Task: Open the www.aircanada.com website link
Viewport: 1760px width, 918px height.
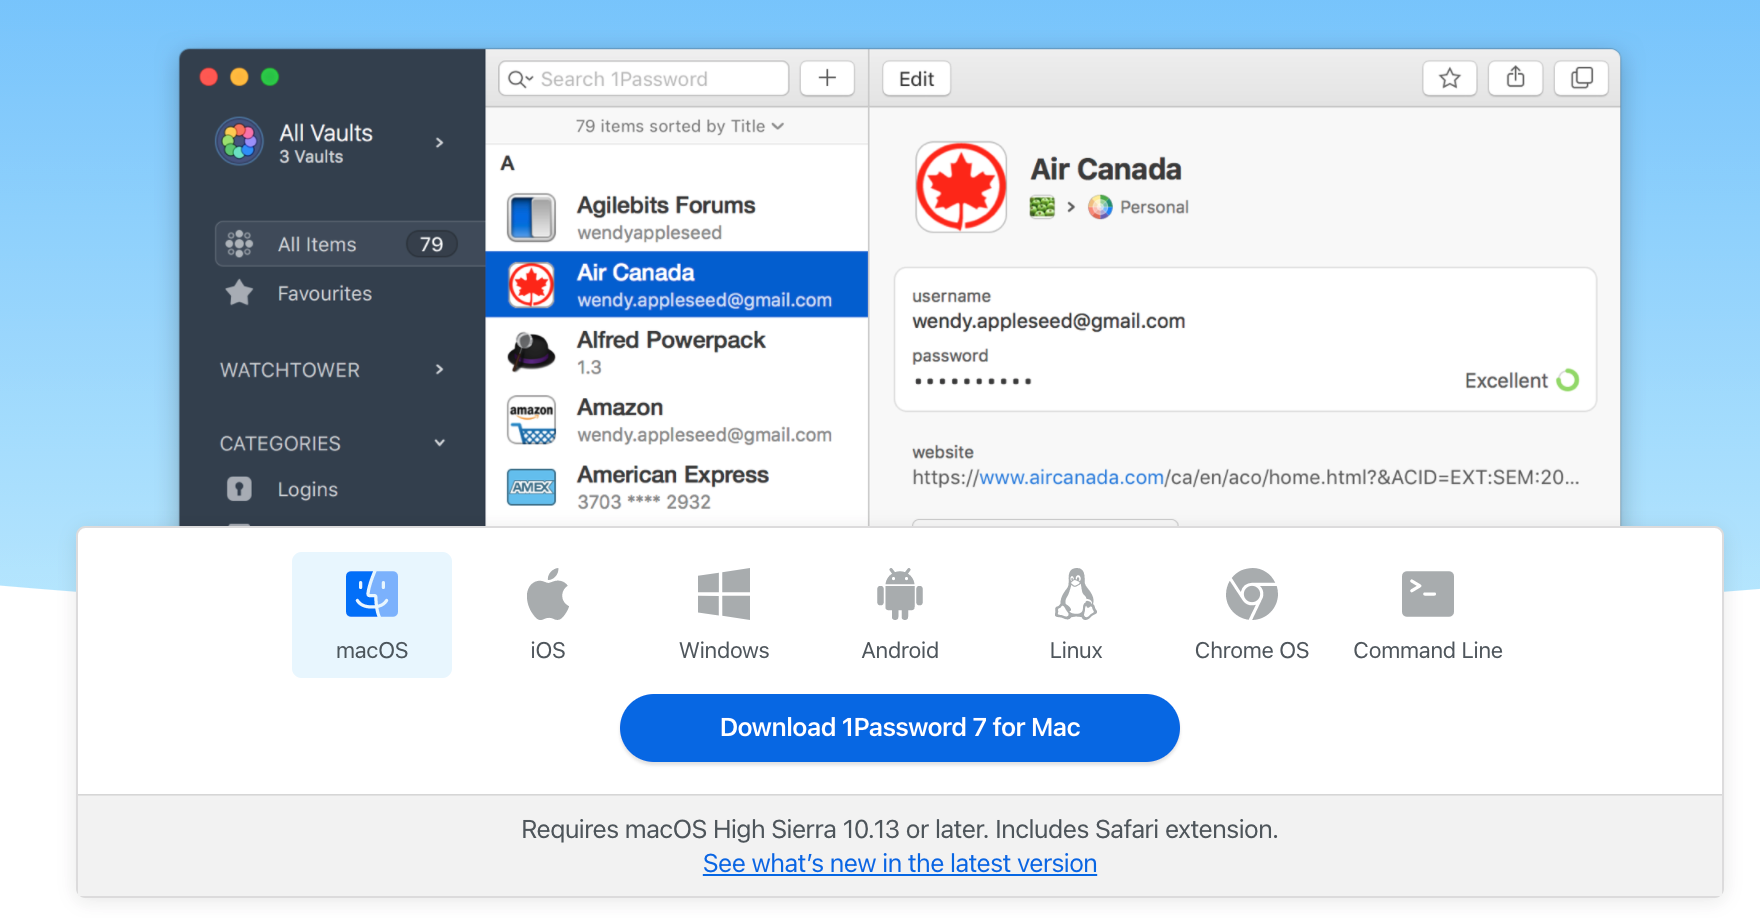Action: (1072, 477)
